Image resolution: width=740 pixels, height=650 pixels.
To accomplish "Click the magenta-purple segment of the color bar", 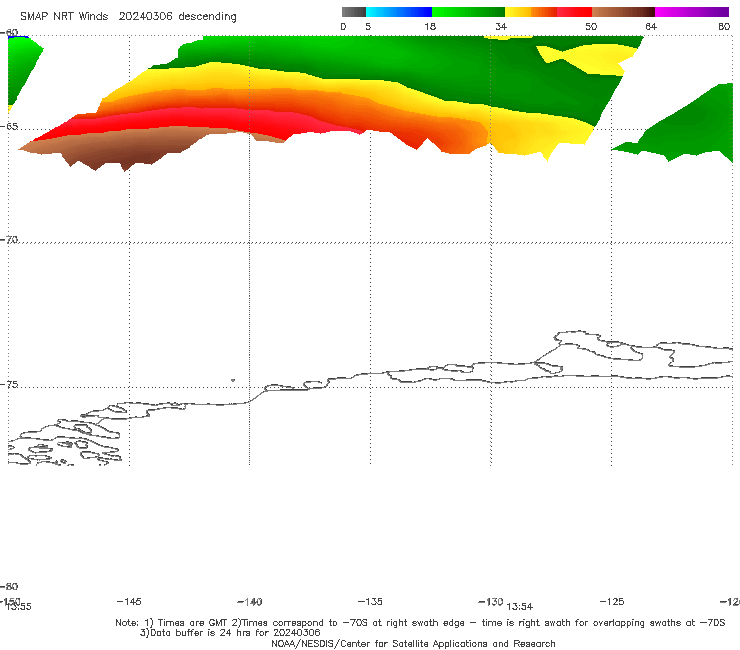I will [x=692, y=12].
